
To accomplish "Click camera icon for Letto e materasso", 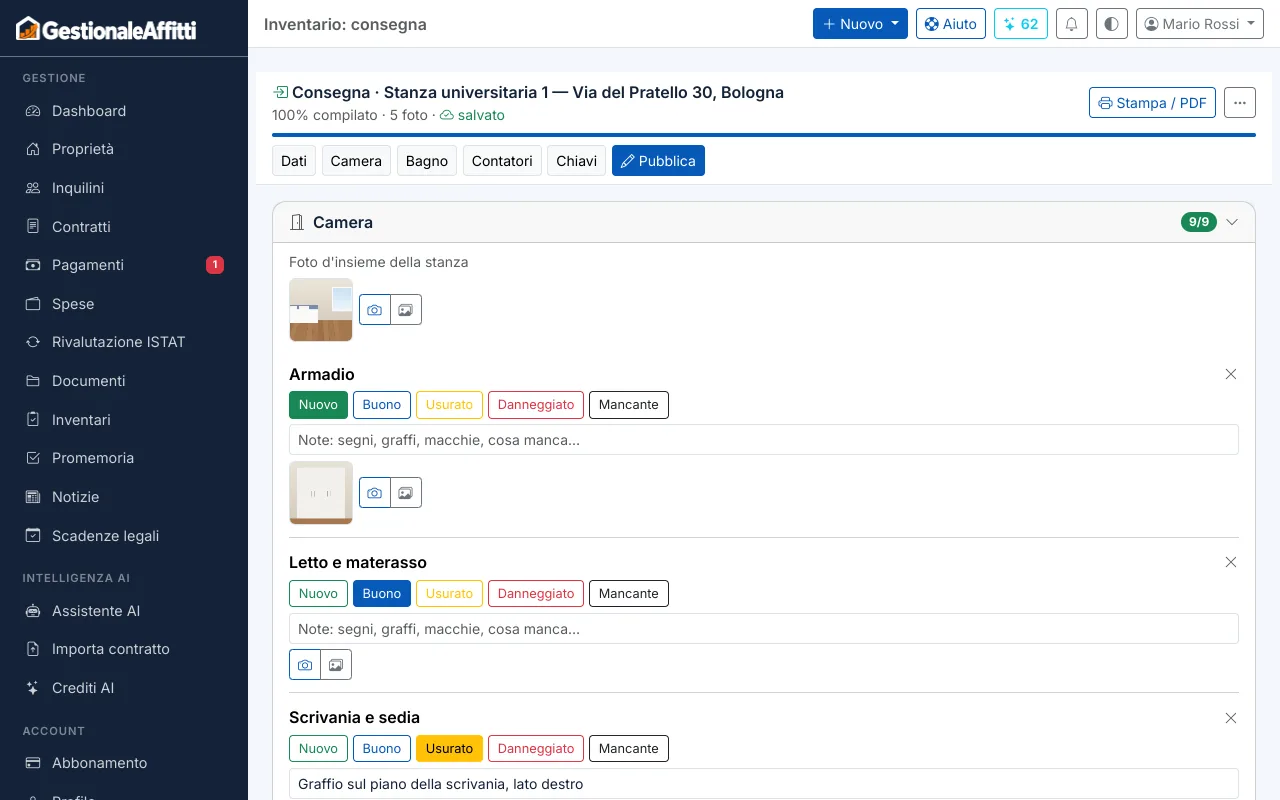I will click(305, 665).
